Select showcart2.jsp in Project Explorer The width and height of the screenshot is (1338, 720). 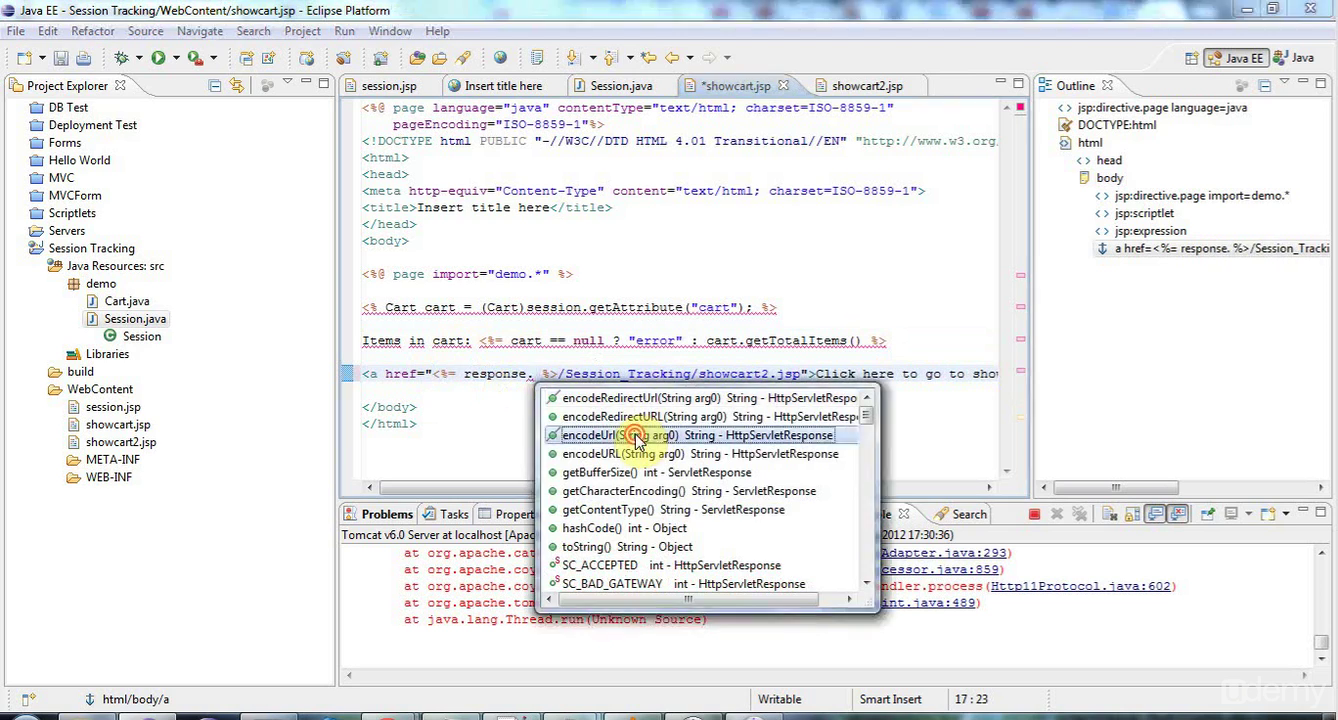click(x=120, y=442)
